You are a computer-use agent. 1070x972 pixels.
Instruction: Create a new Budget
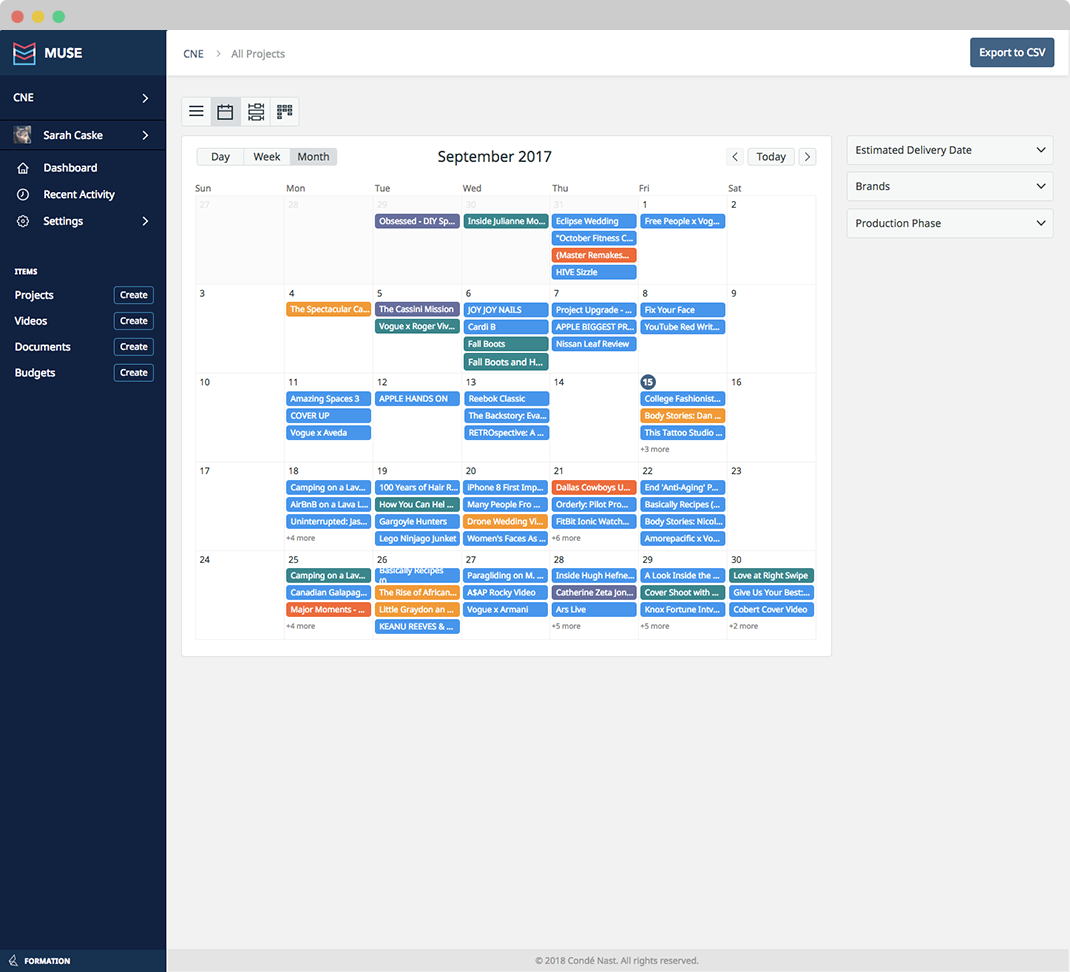tap(134, 373)
